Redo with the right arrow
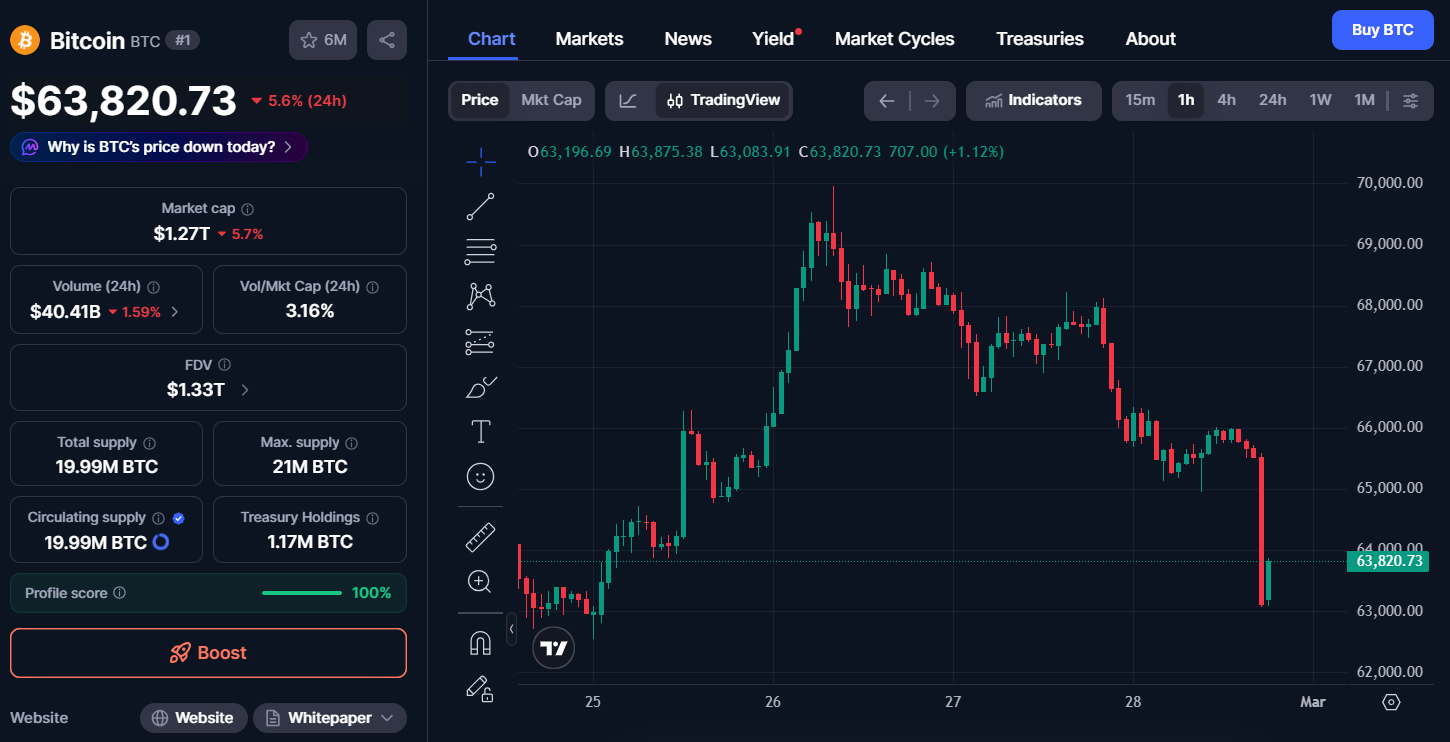 click(x=932, y=101)
